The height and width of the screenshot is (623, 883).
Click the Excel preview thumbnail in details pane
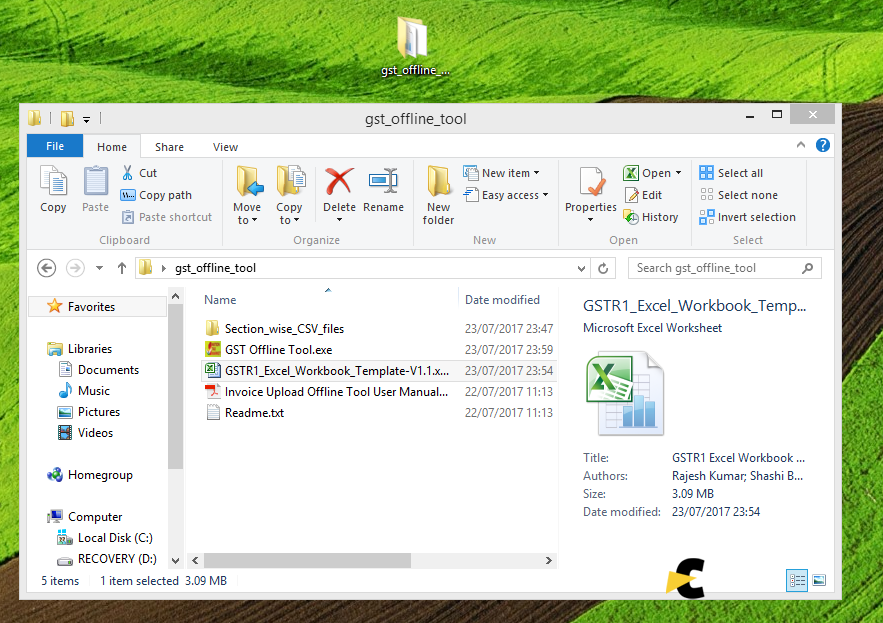(625, 393)
